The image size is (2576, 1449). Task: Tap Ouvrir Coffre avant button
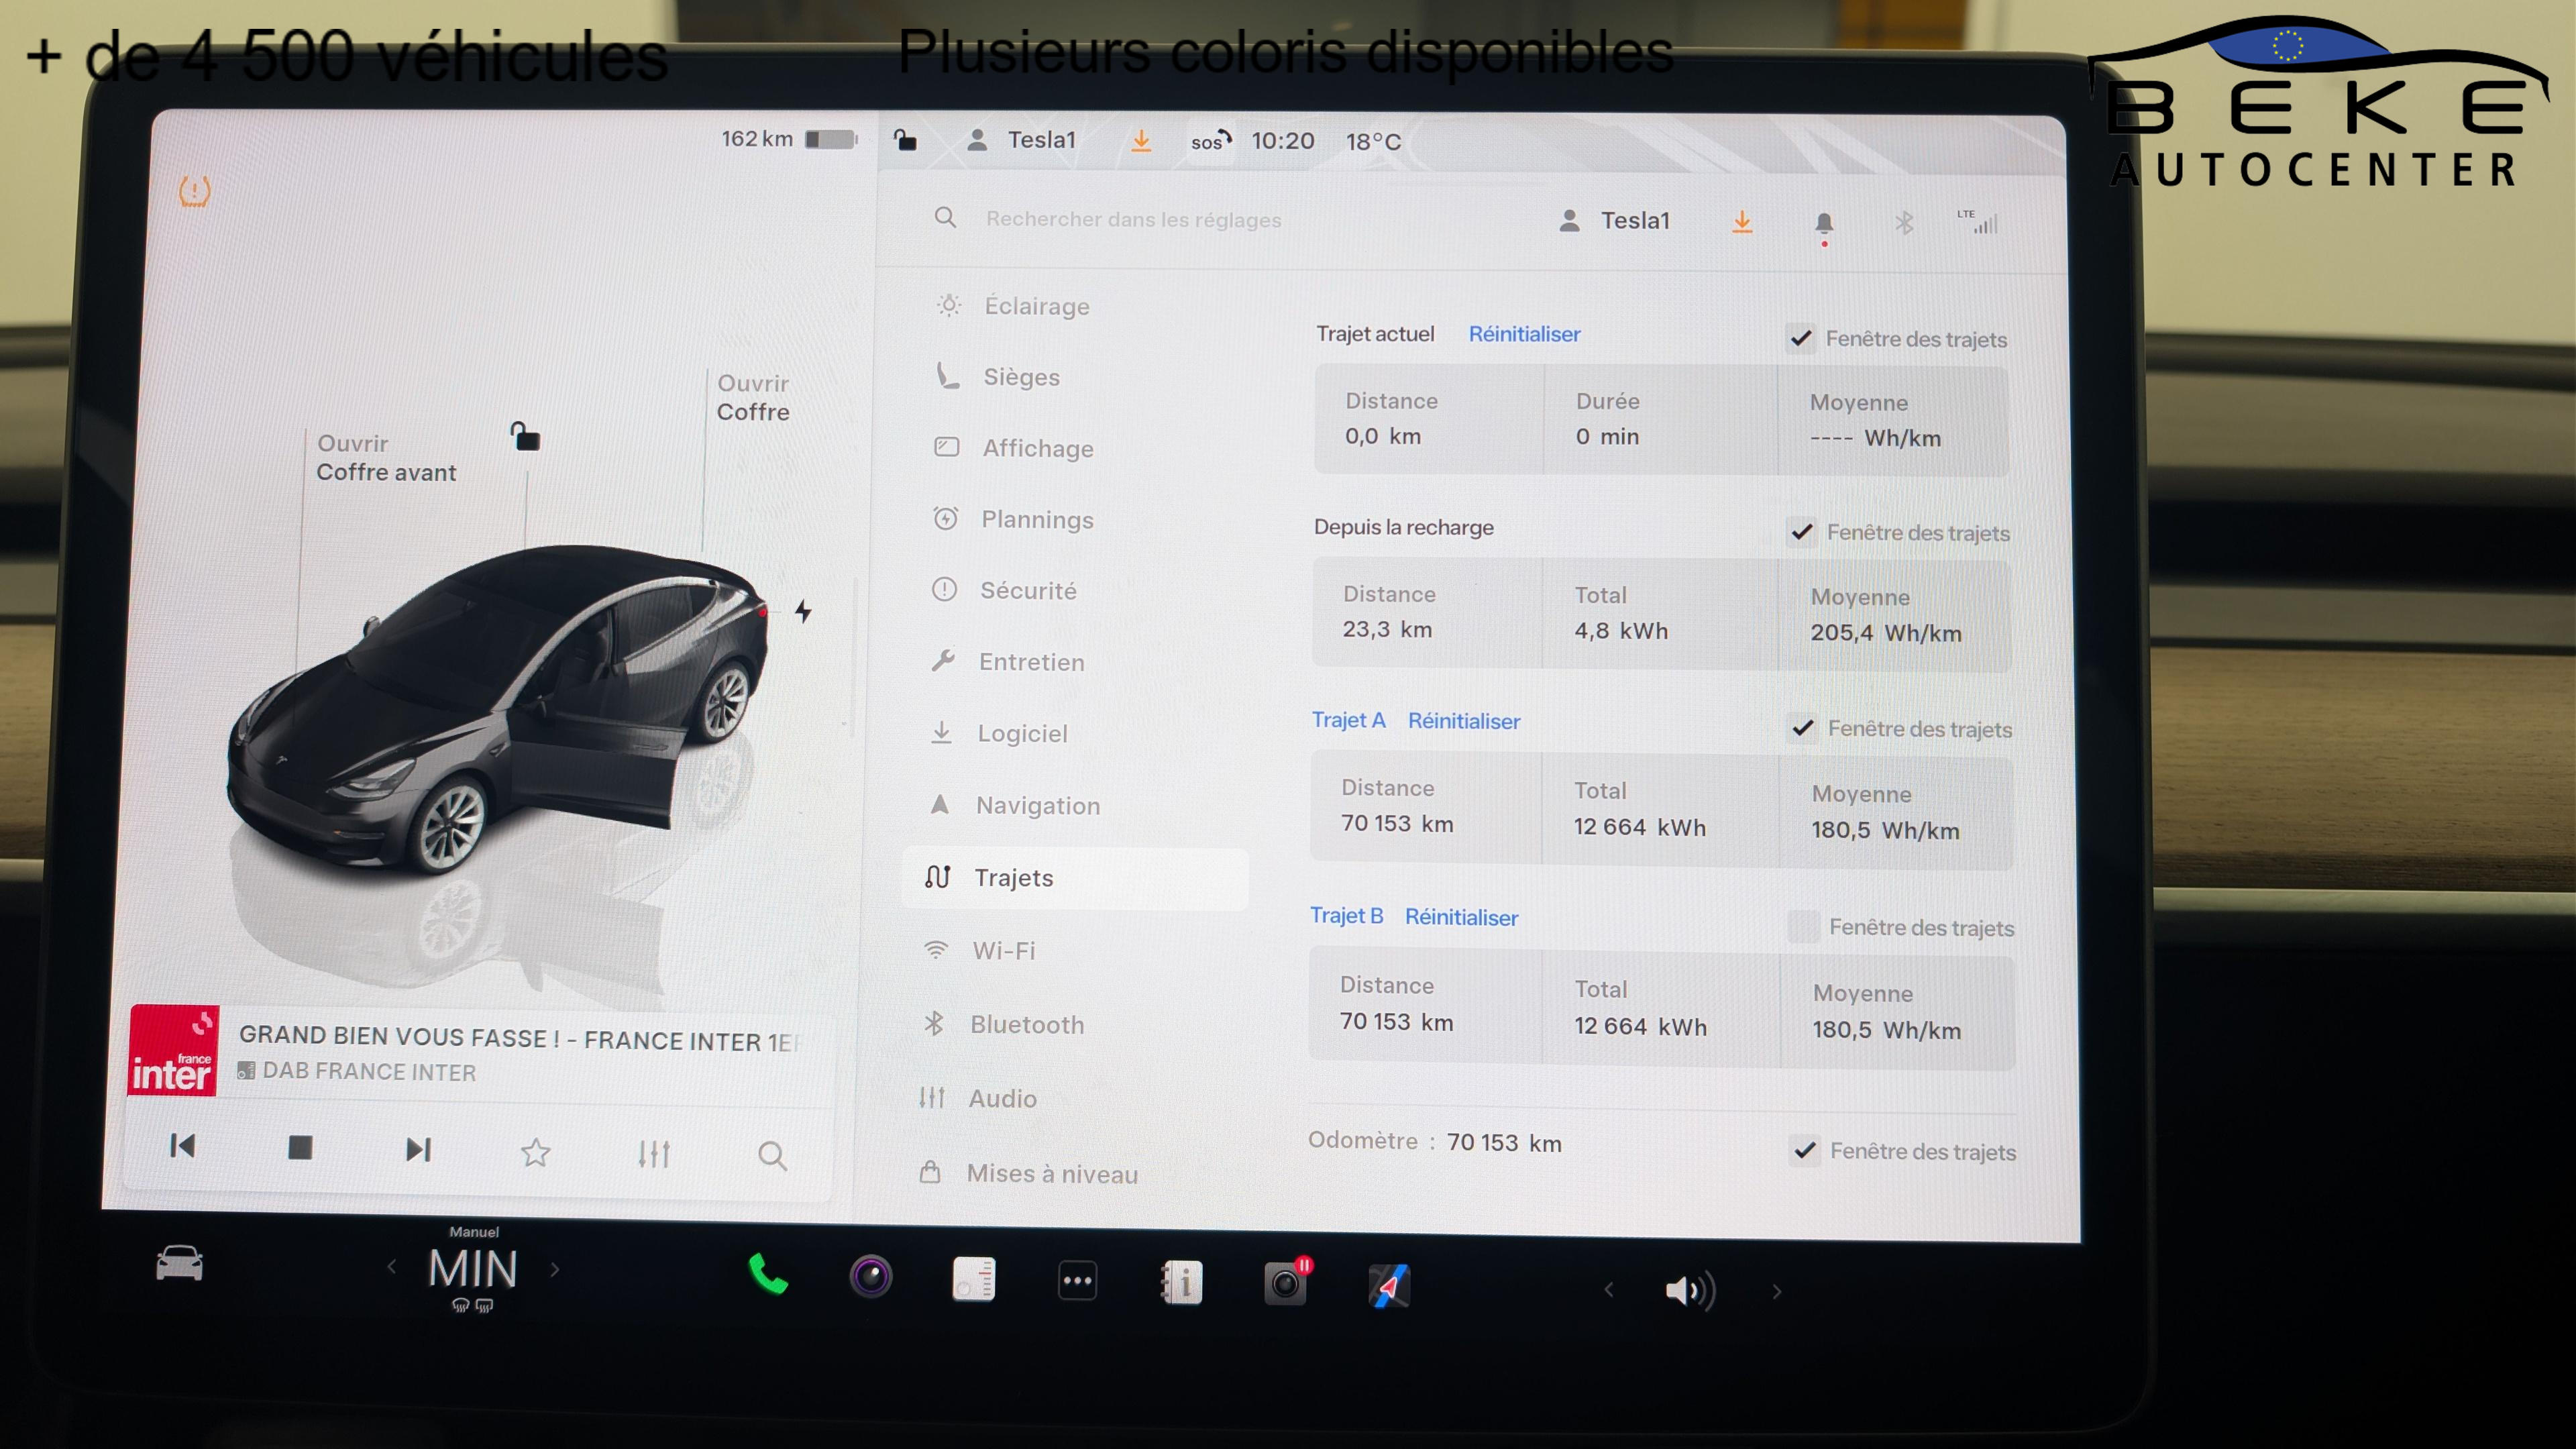coord(386,458)
